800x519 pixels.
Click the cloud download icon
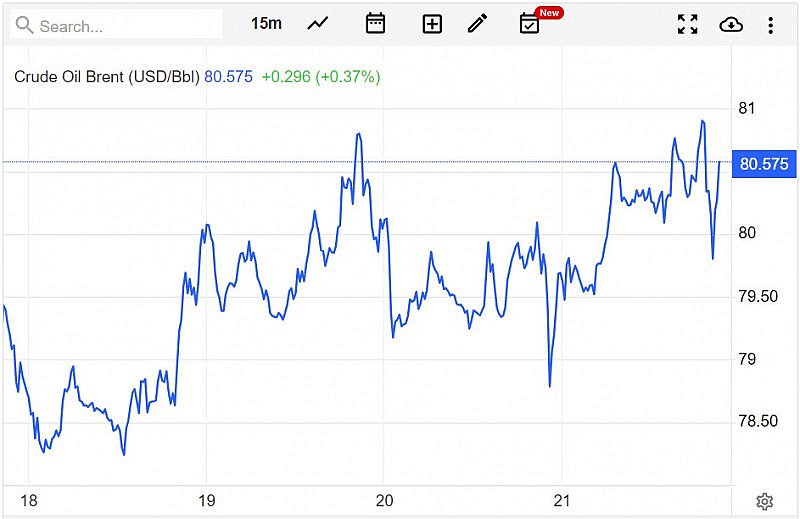(x=731, y=25)
